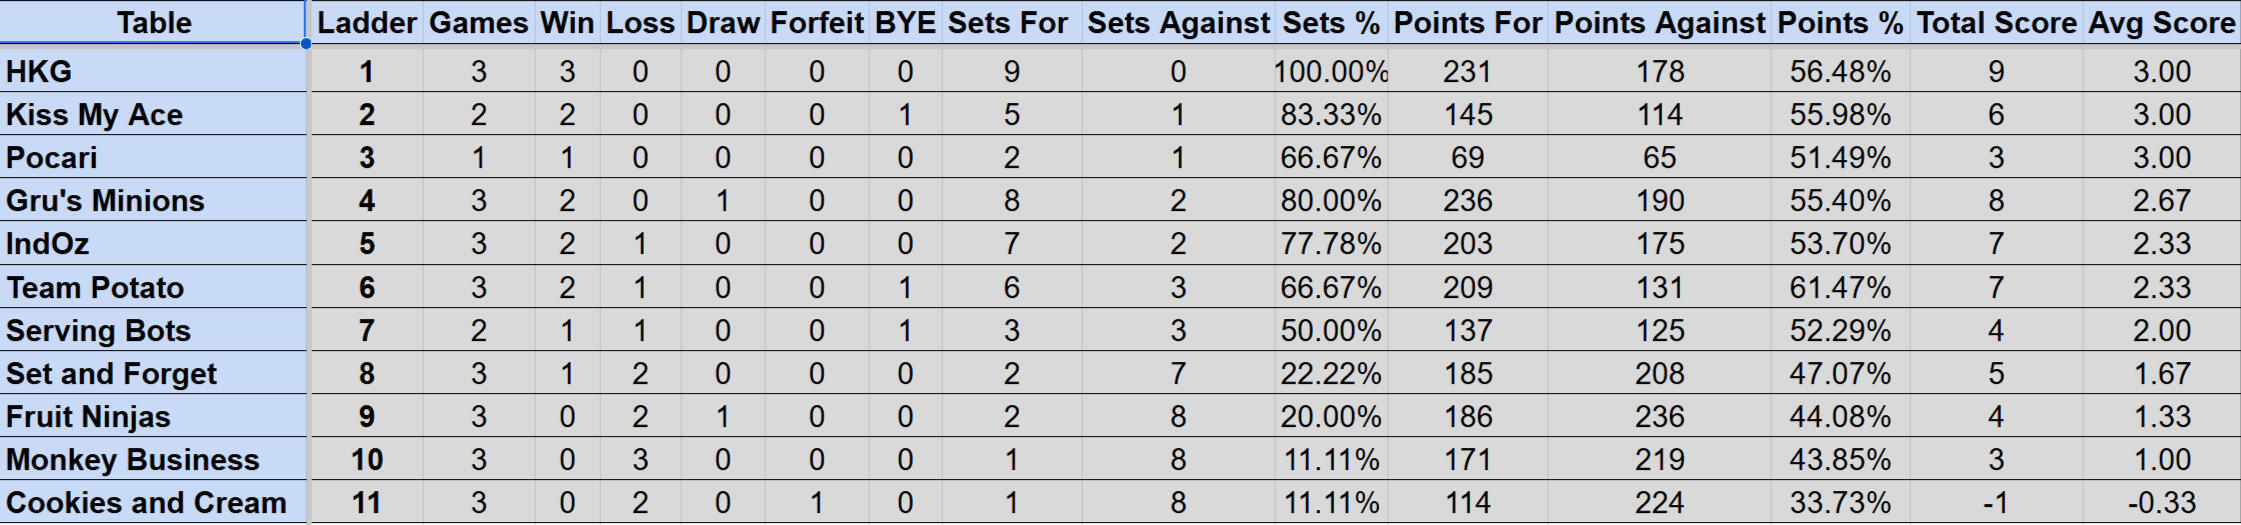
Task: Click the "Serving Bots" team name cell
Action: pos(98,331)
